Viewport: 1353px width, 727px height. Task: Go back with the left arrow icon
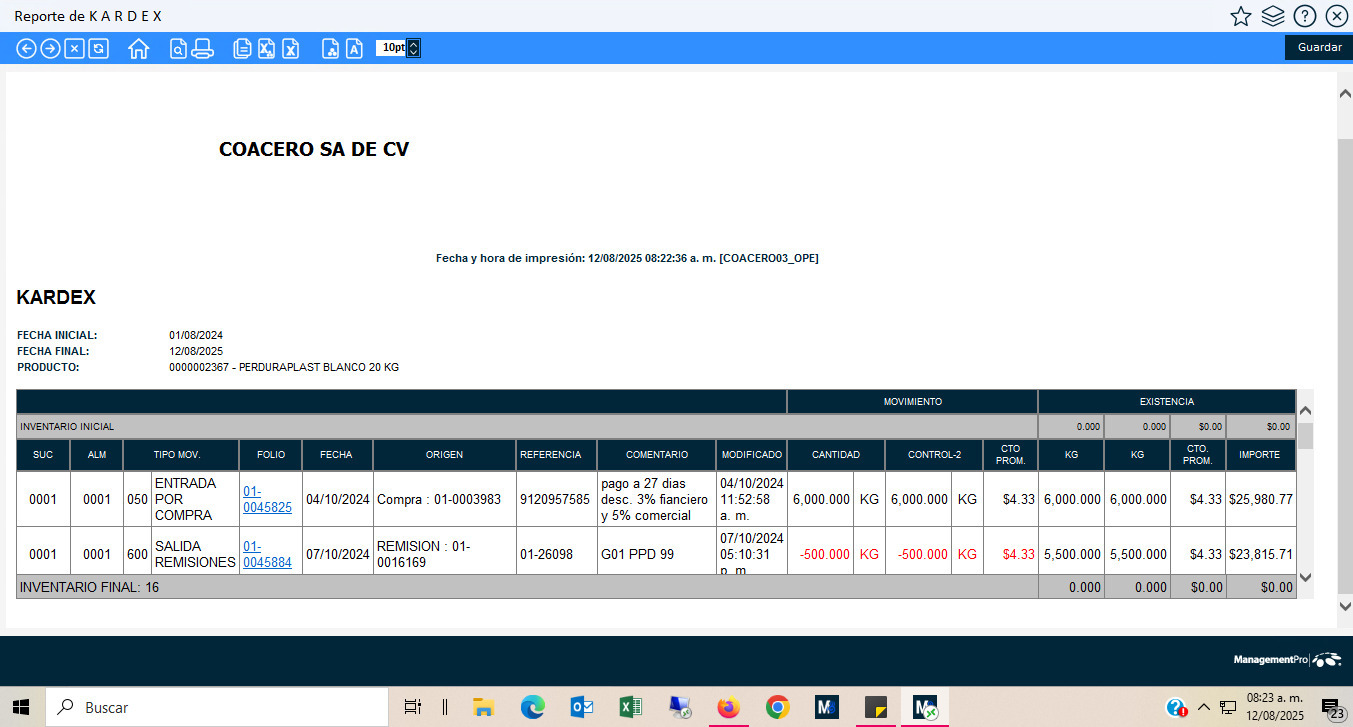click(x=27, y=48)
